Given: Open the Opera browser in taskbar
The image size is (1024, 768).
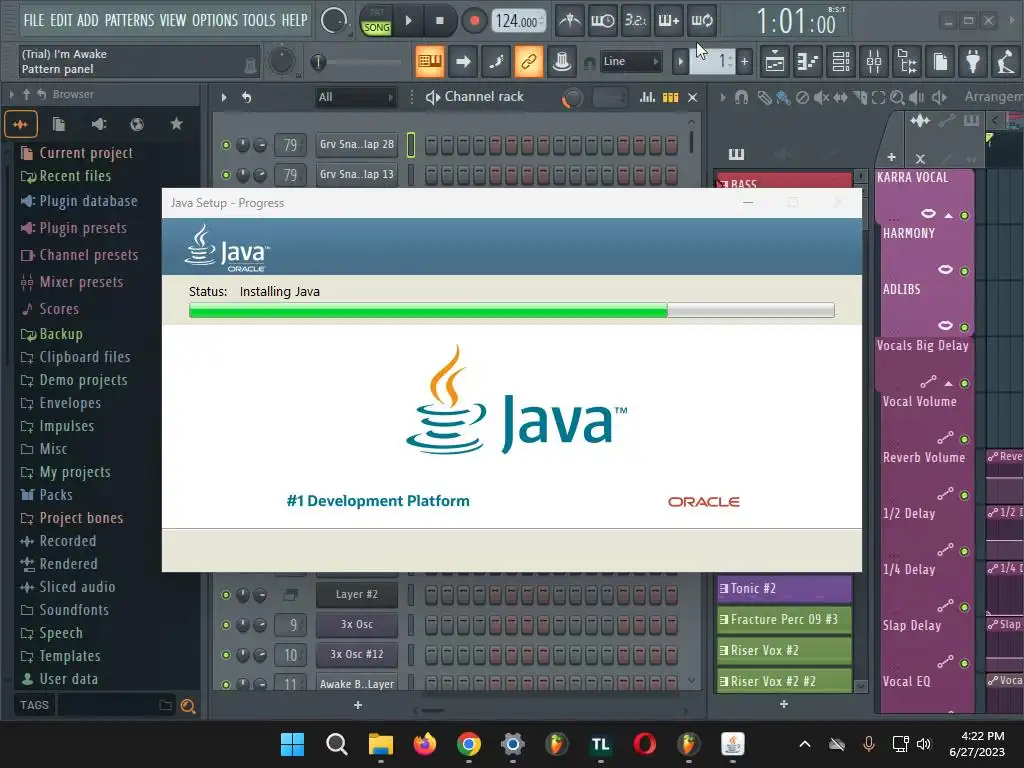Looking at the screenshot, I should tap(645, 744).
